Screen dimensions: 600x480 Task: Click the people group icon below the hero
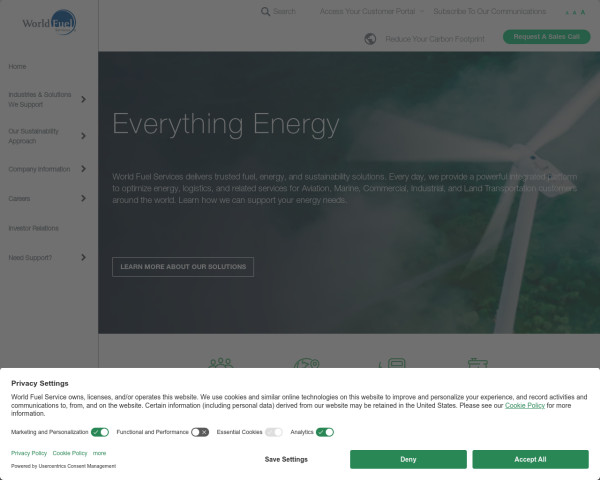click(221, 362)
